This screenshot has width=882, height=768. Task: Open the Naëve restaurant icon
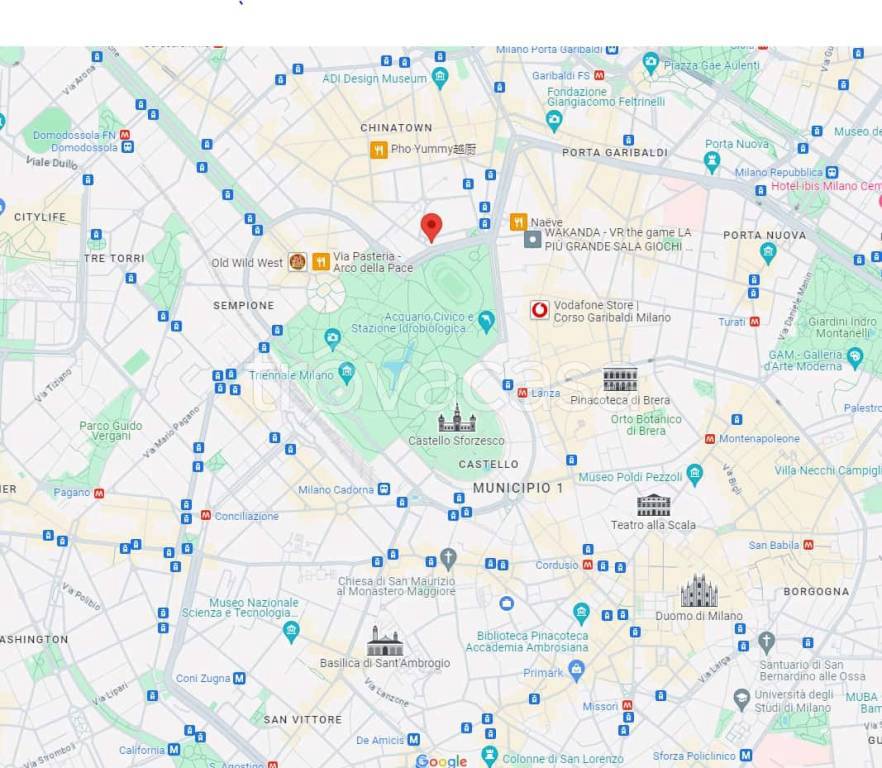[518, 222]
